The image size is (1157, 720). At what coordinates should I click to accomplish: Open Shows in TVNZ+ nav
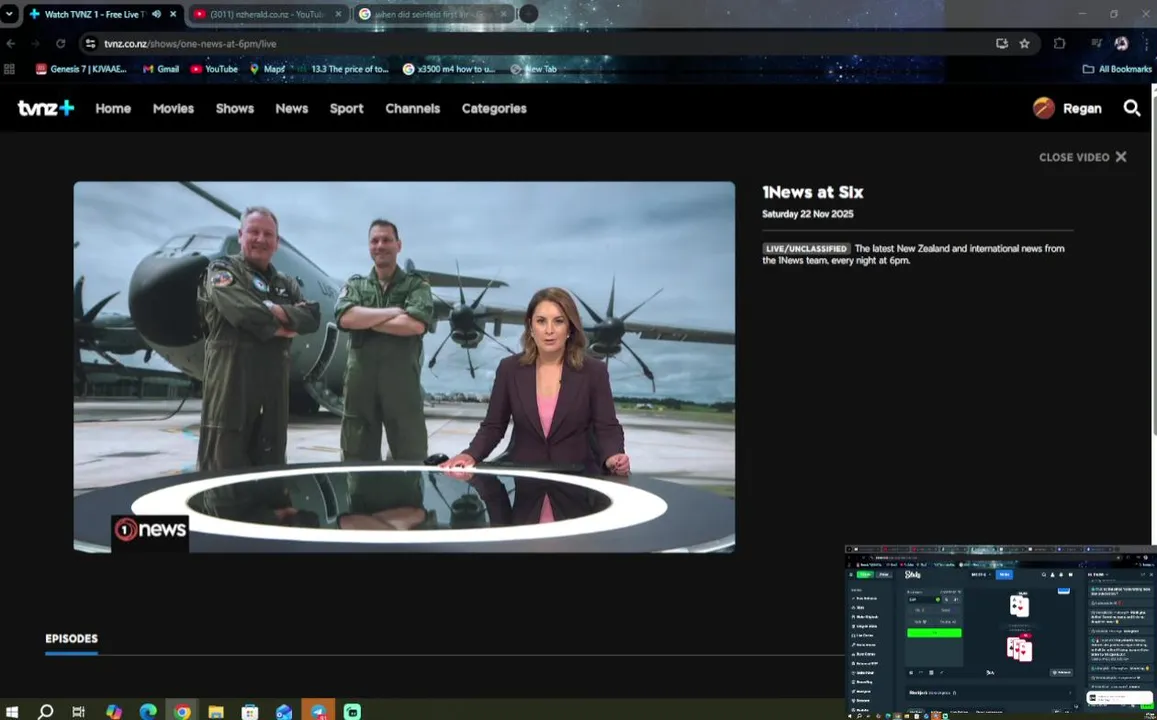click(x=235, y=108)
